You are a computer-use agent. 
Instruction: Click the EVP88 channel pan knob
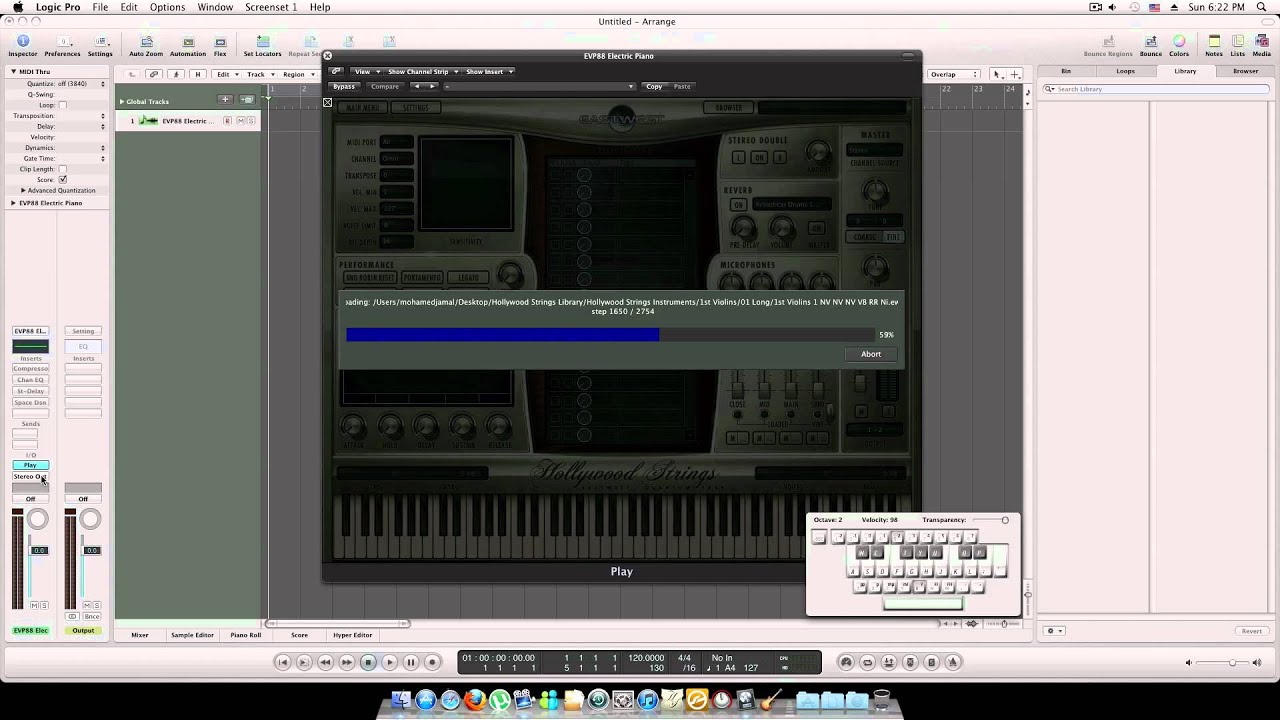pyautogui.click(x=38, y=519)
